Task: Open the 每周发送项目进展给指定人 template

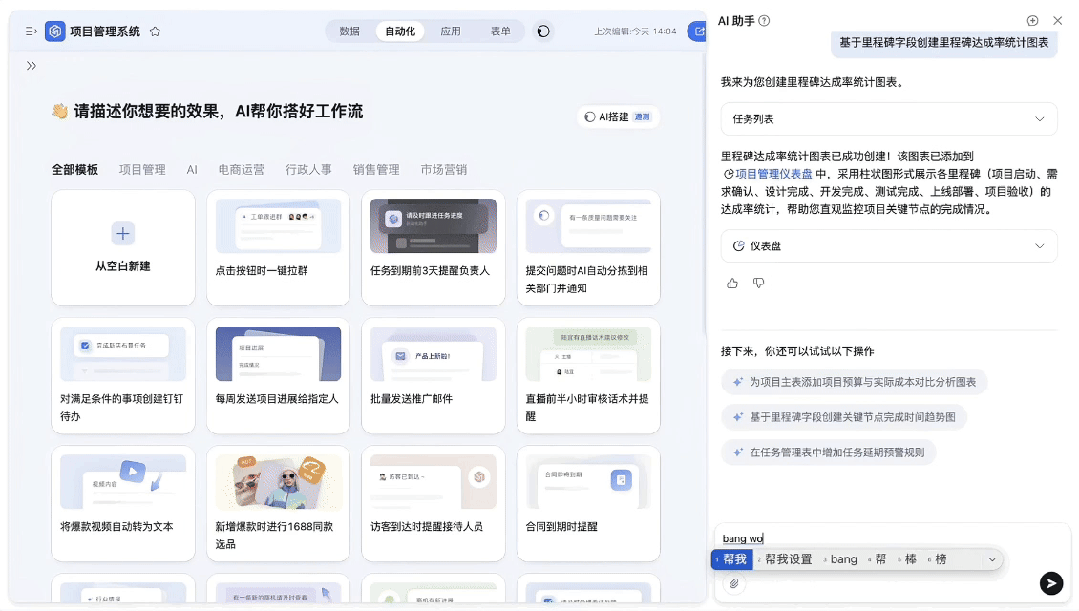Action: [x=277, y=376]
